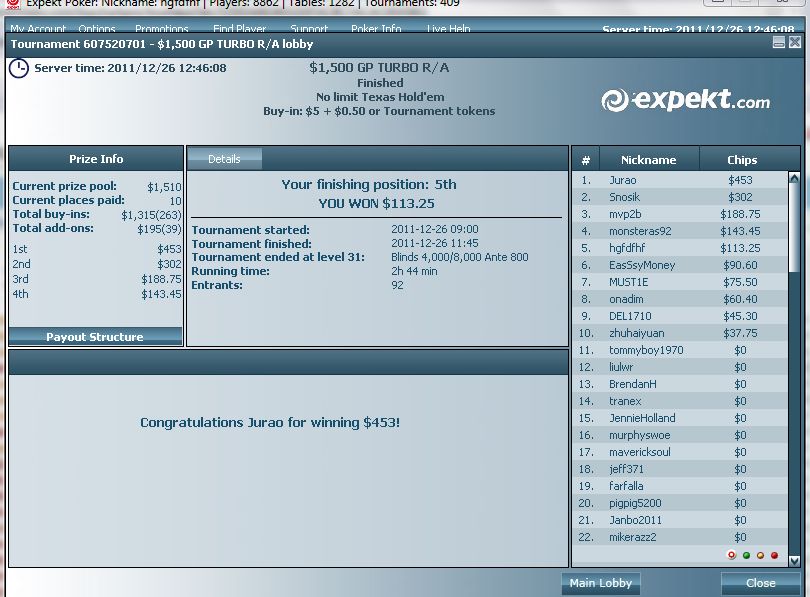Screen dimensions: 810x597
Task: Select player monsteras92 in the list
Action: point(680,231)
